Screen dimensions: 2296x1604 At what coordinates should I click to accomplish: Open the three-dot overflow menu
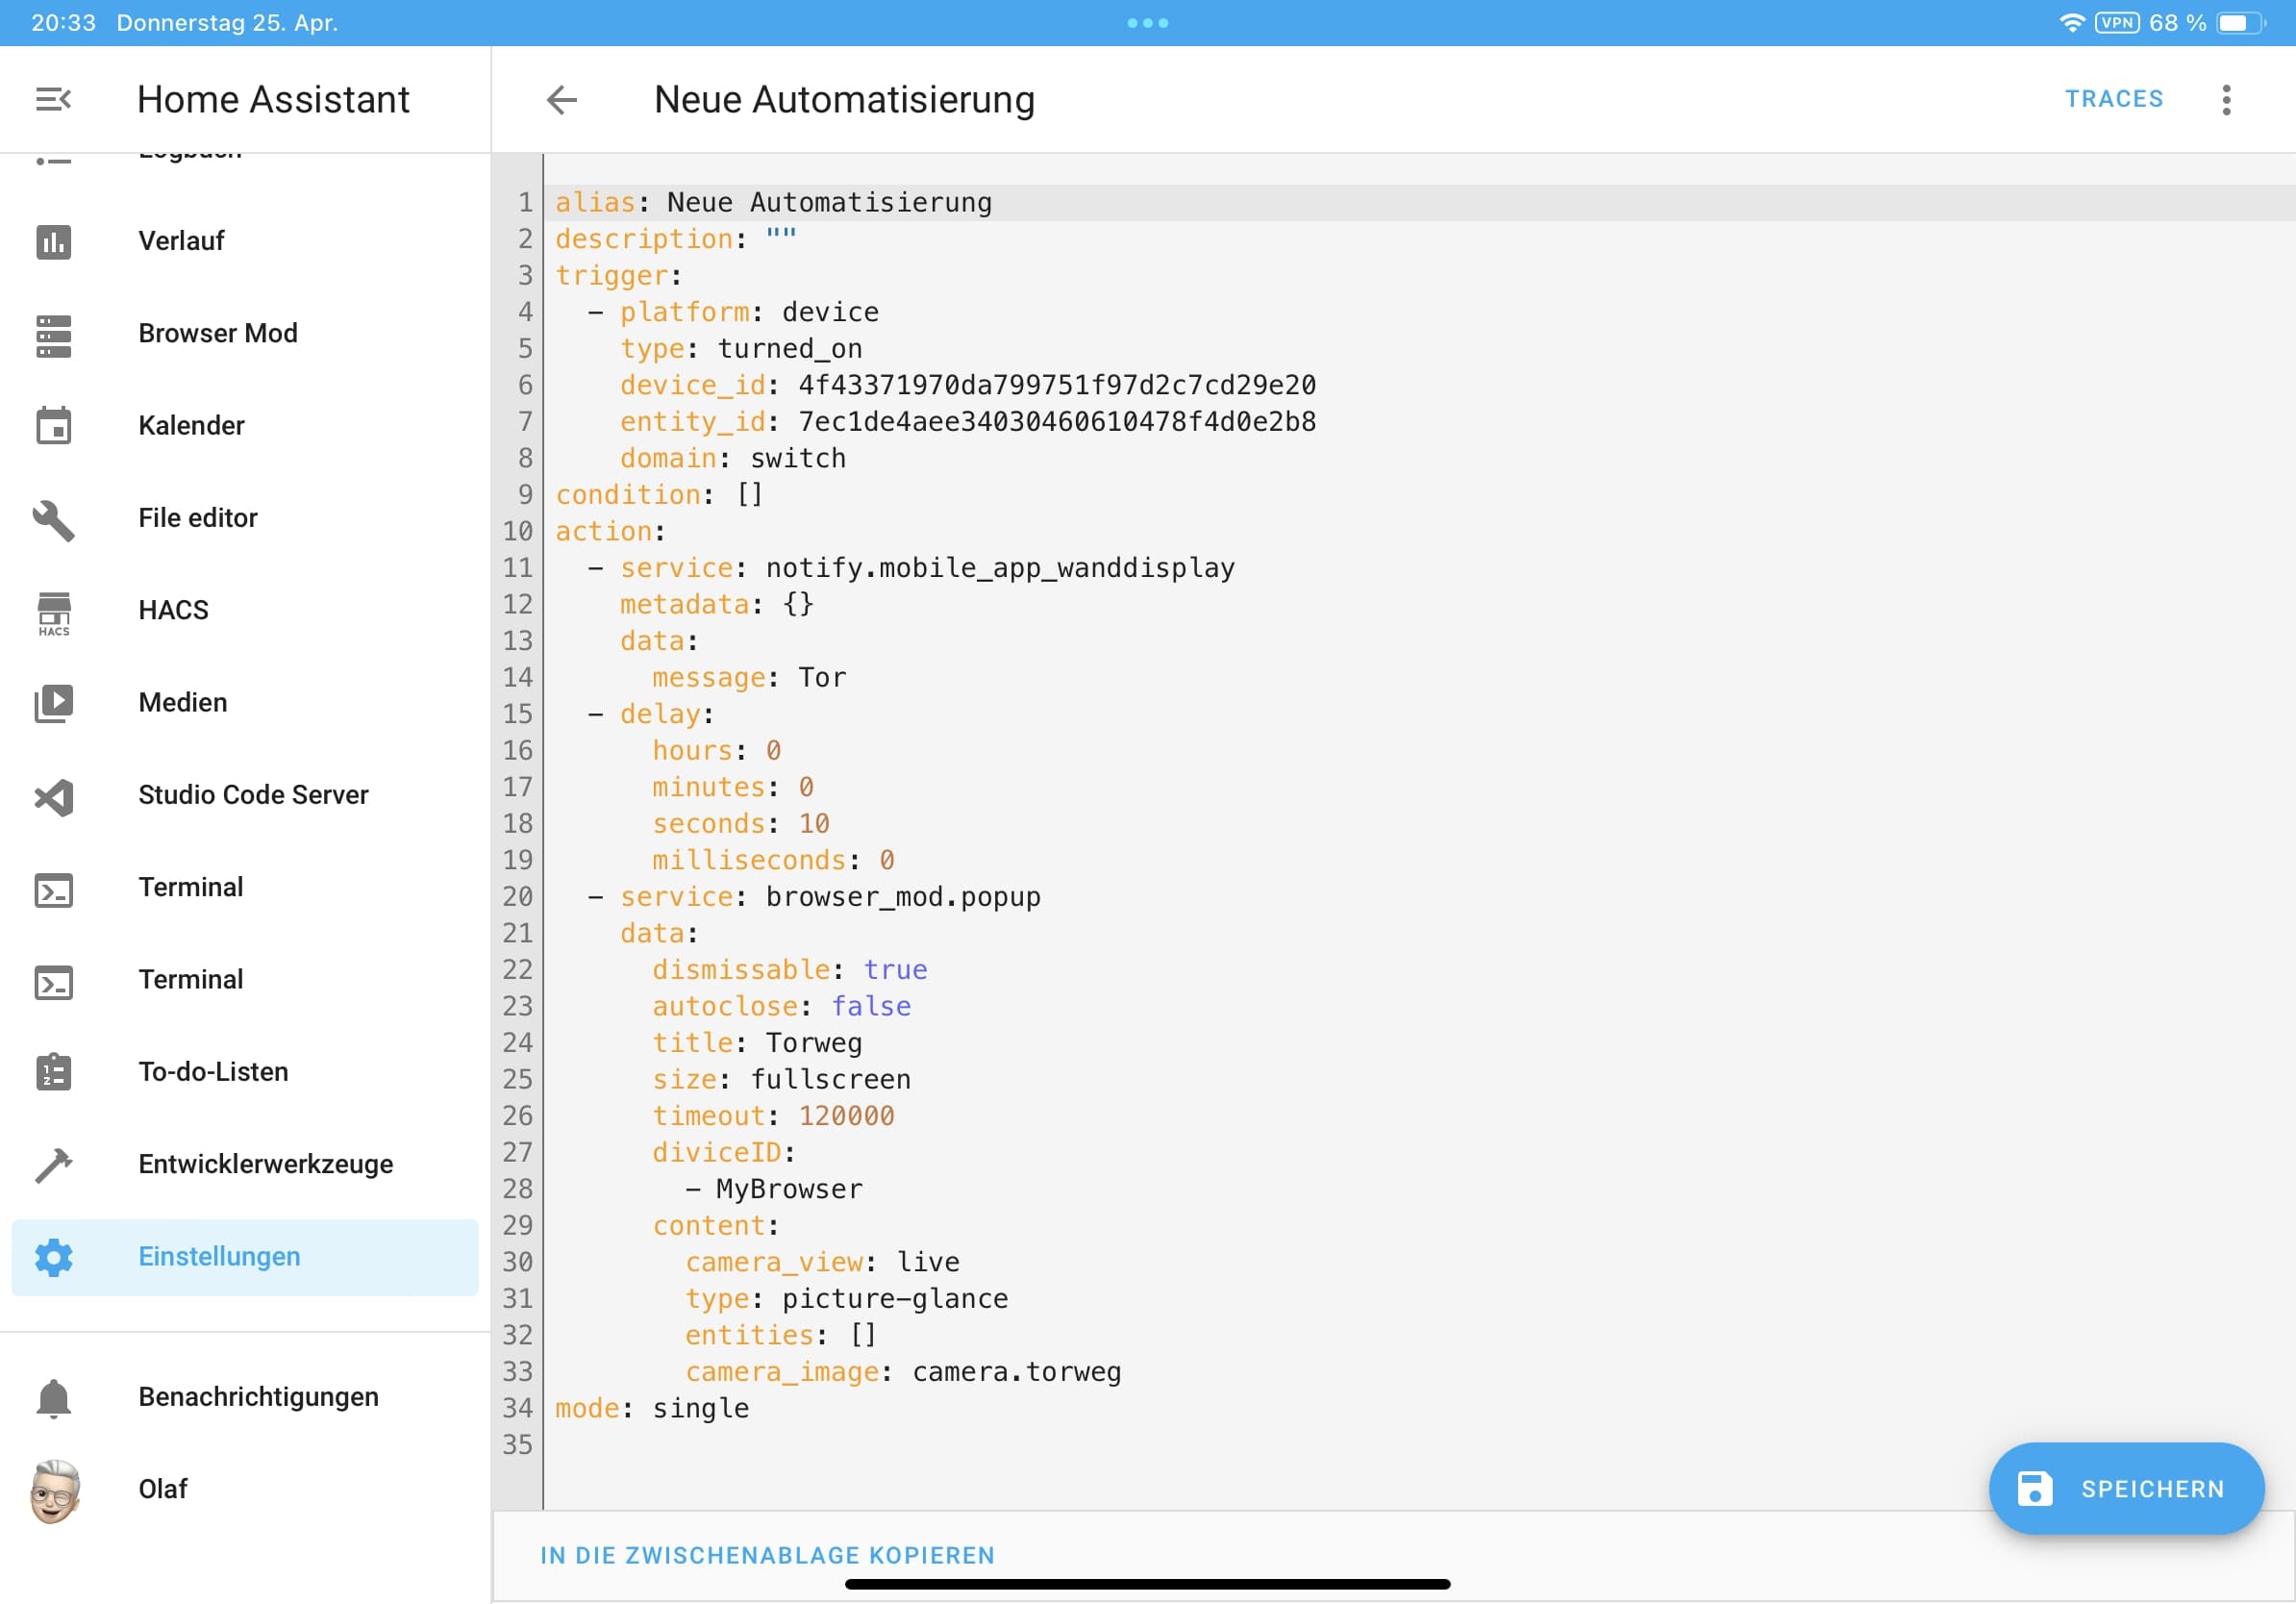2226,99
